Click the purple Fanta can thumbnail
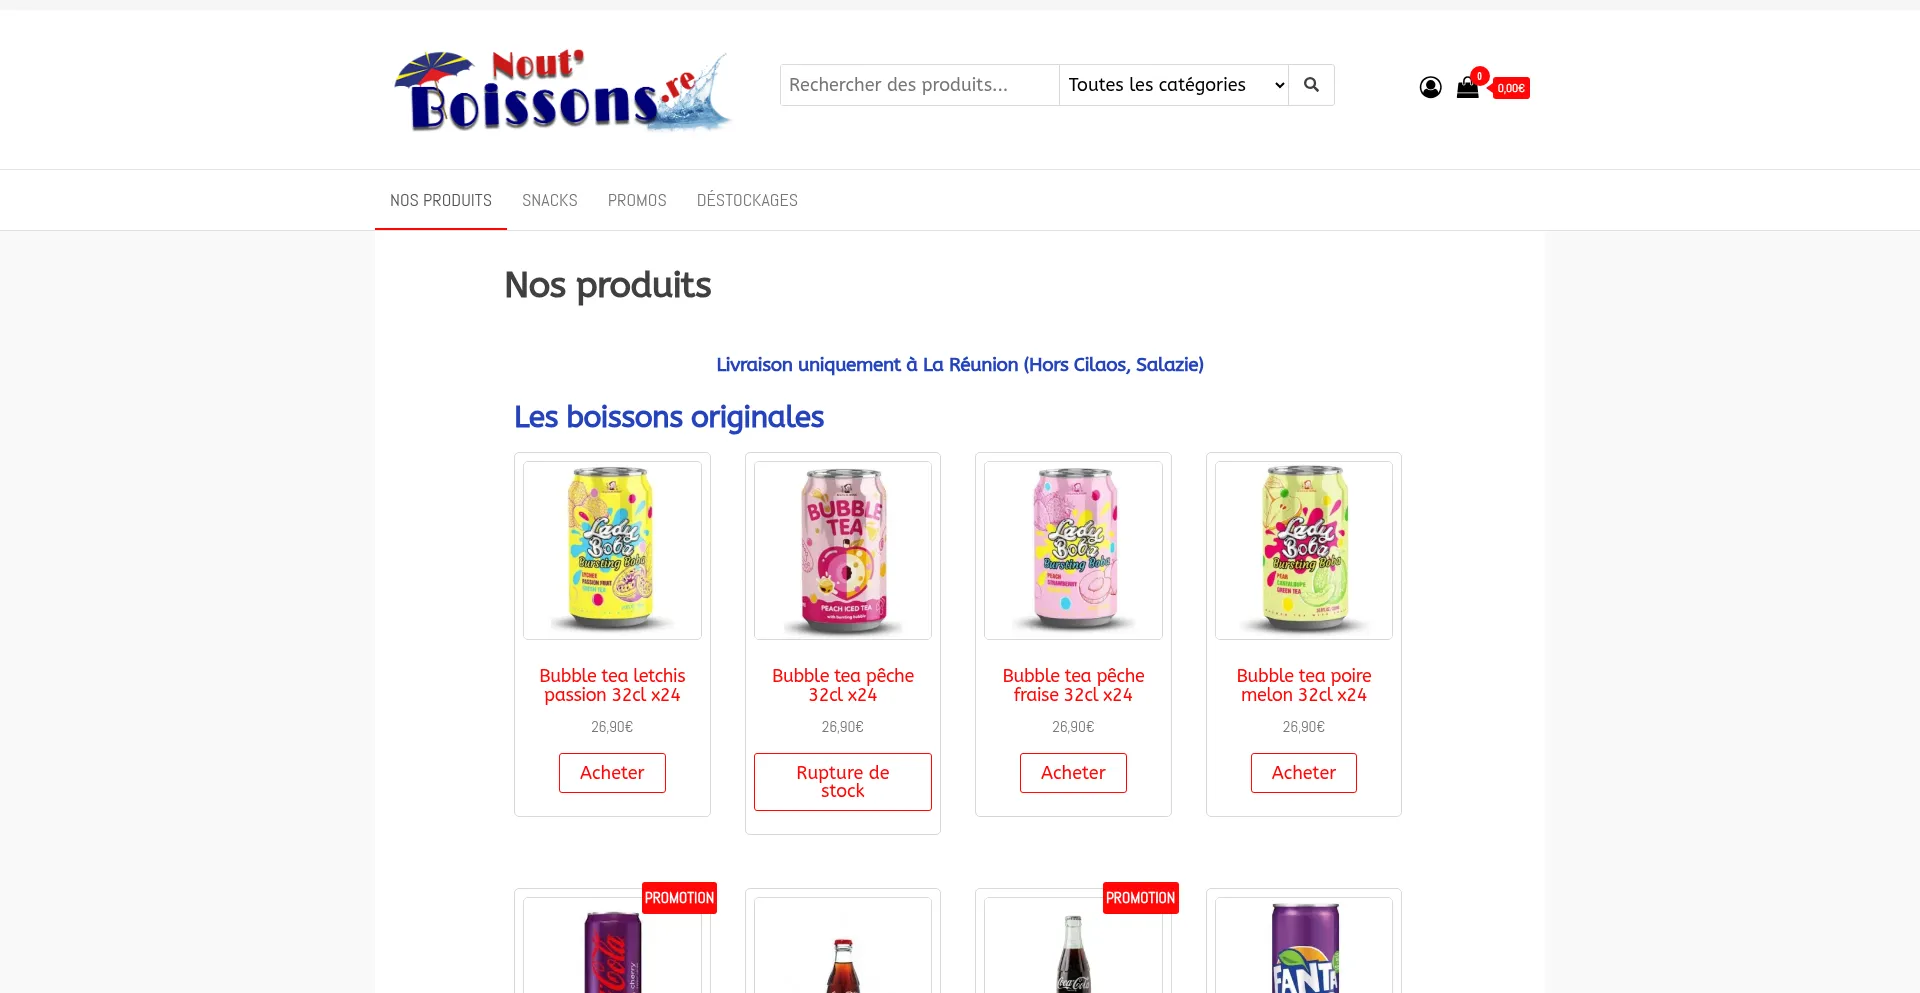This screenshot has width=1920, height=993. [x=1304, y=945]
